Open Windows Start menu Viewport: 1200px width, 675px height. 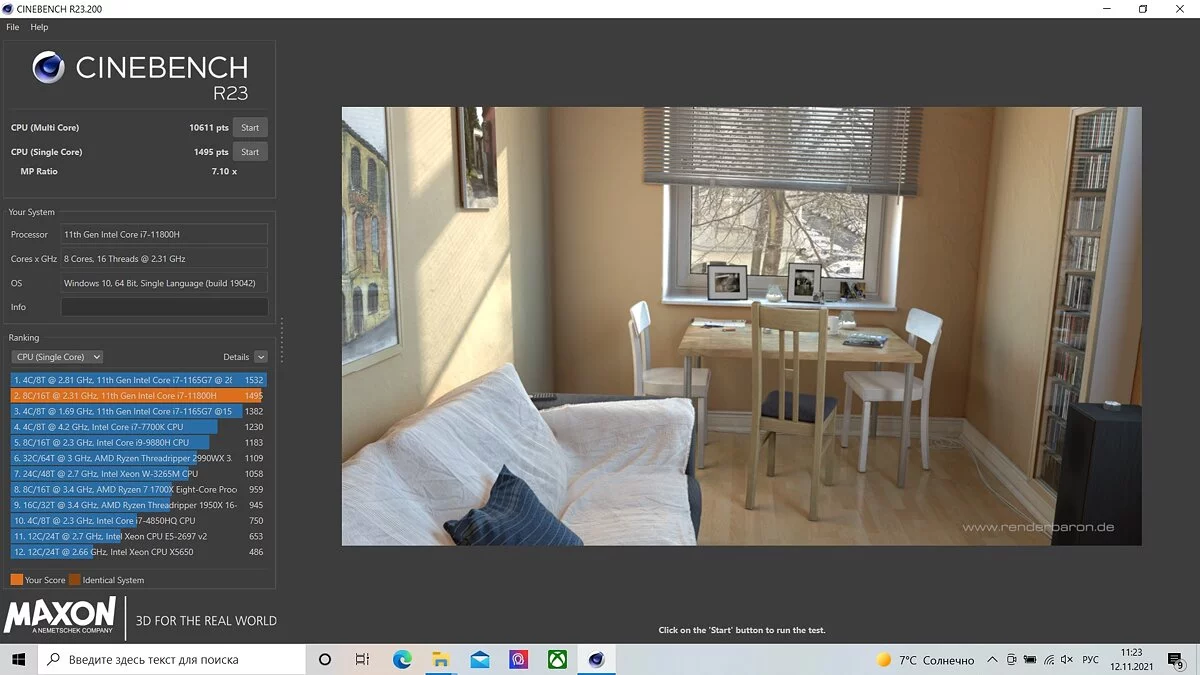click(19, 660)
